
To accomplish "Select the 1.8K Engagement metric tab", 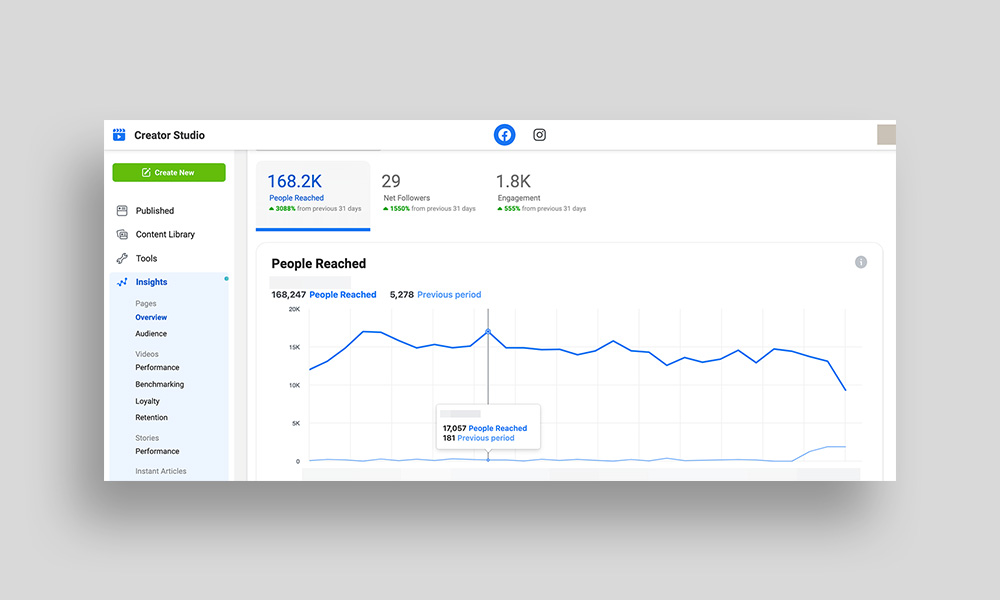I will 541,194.
